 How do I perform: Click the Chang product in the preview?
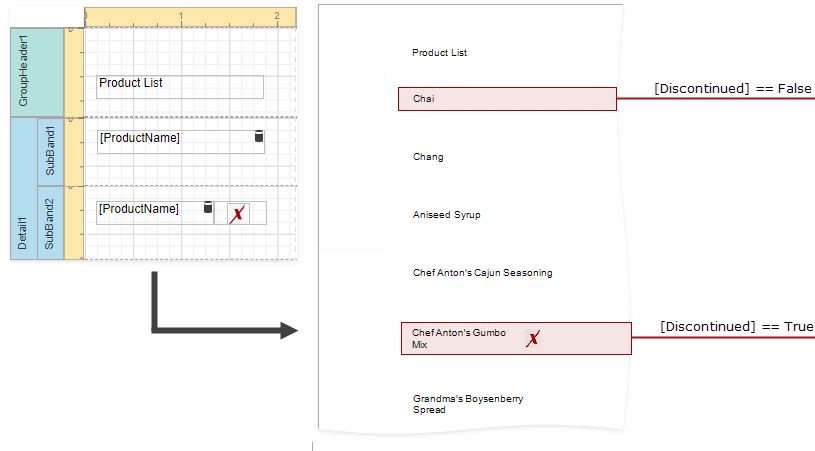[x=428, y=157]
